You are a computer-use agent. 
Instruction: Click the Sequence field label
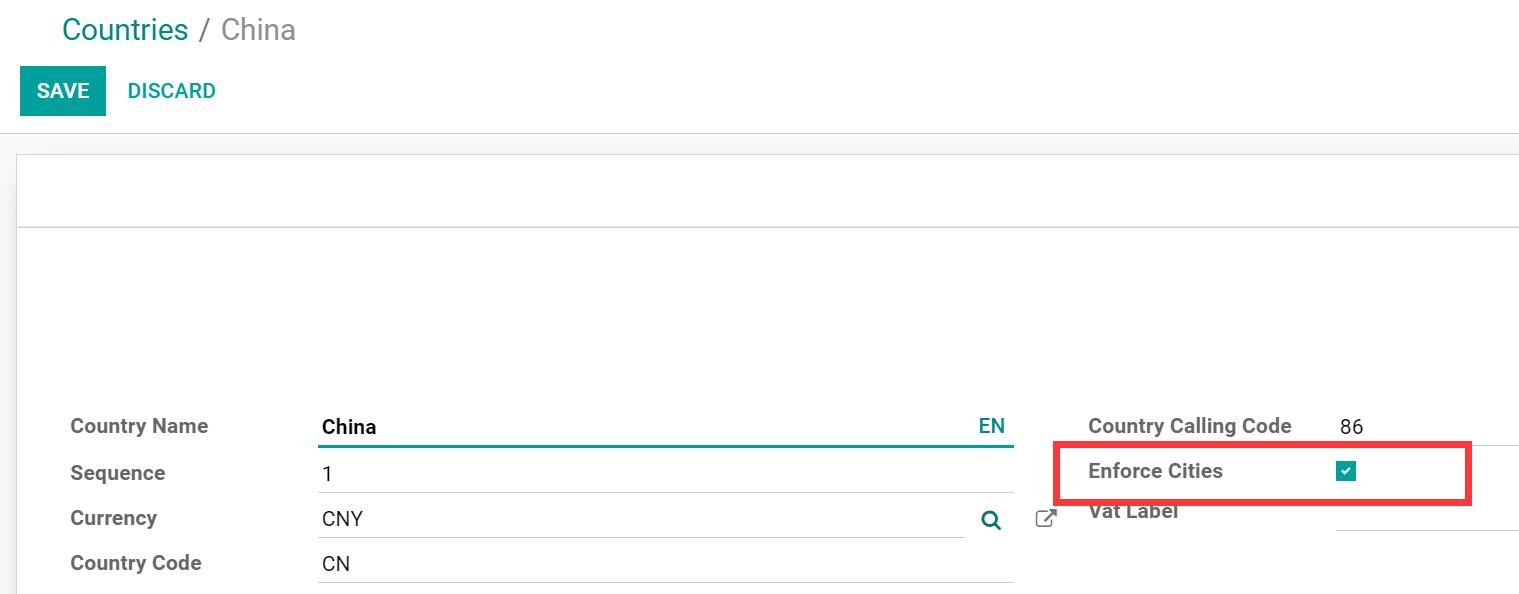tap(117, 473)
